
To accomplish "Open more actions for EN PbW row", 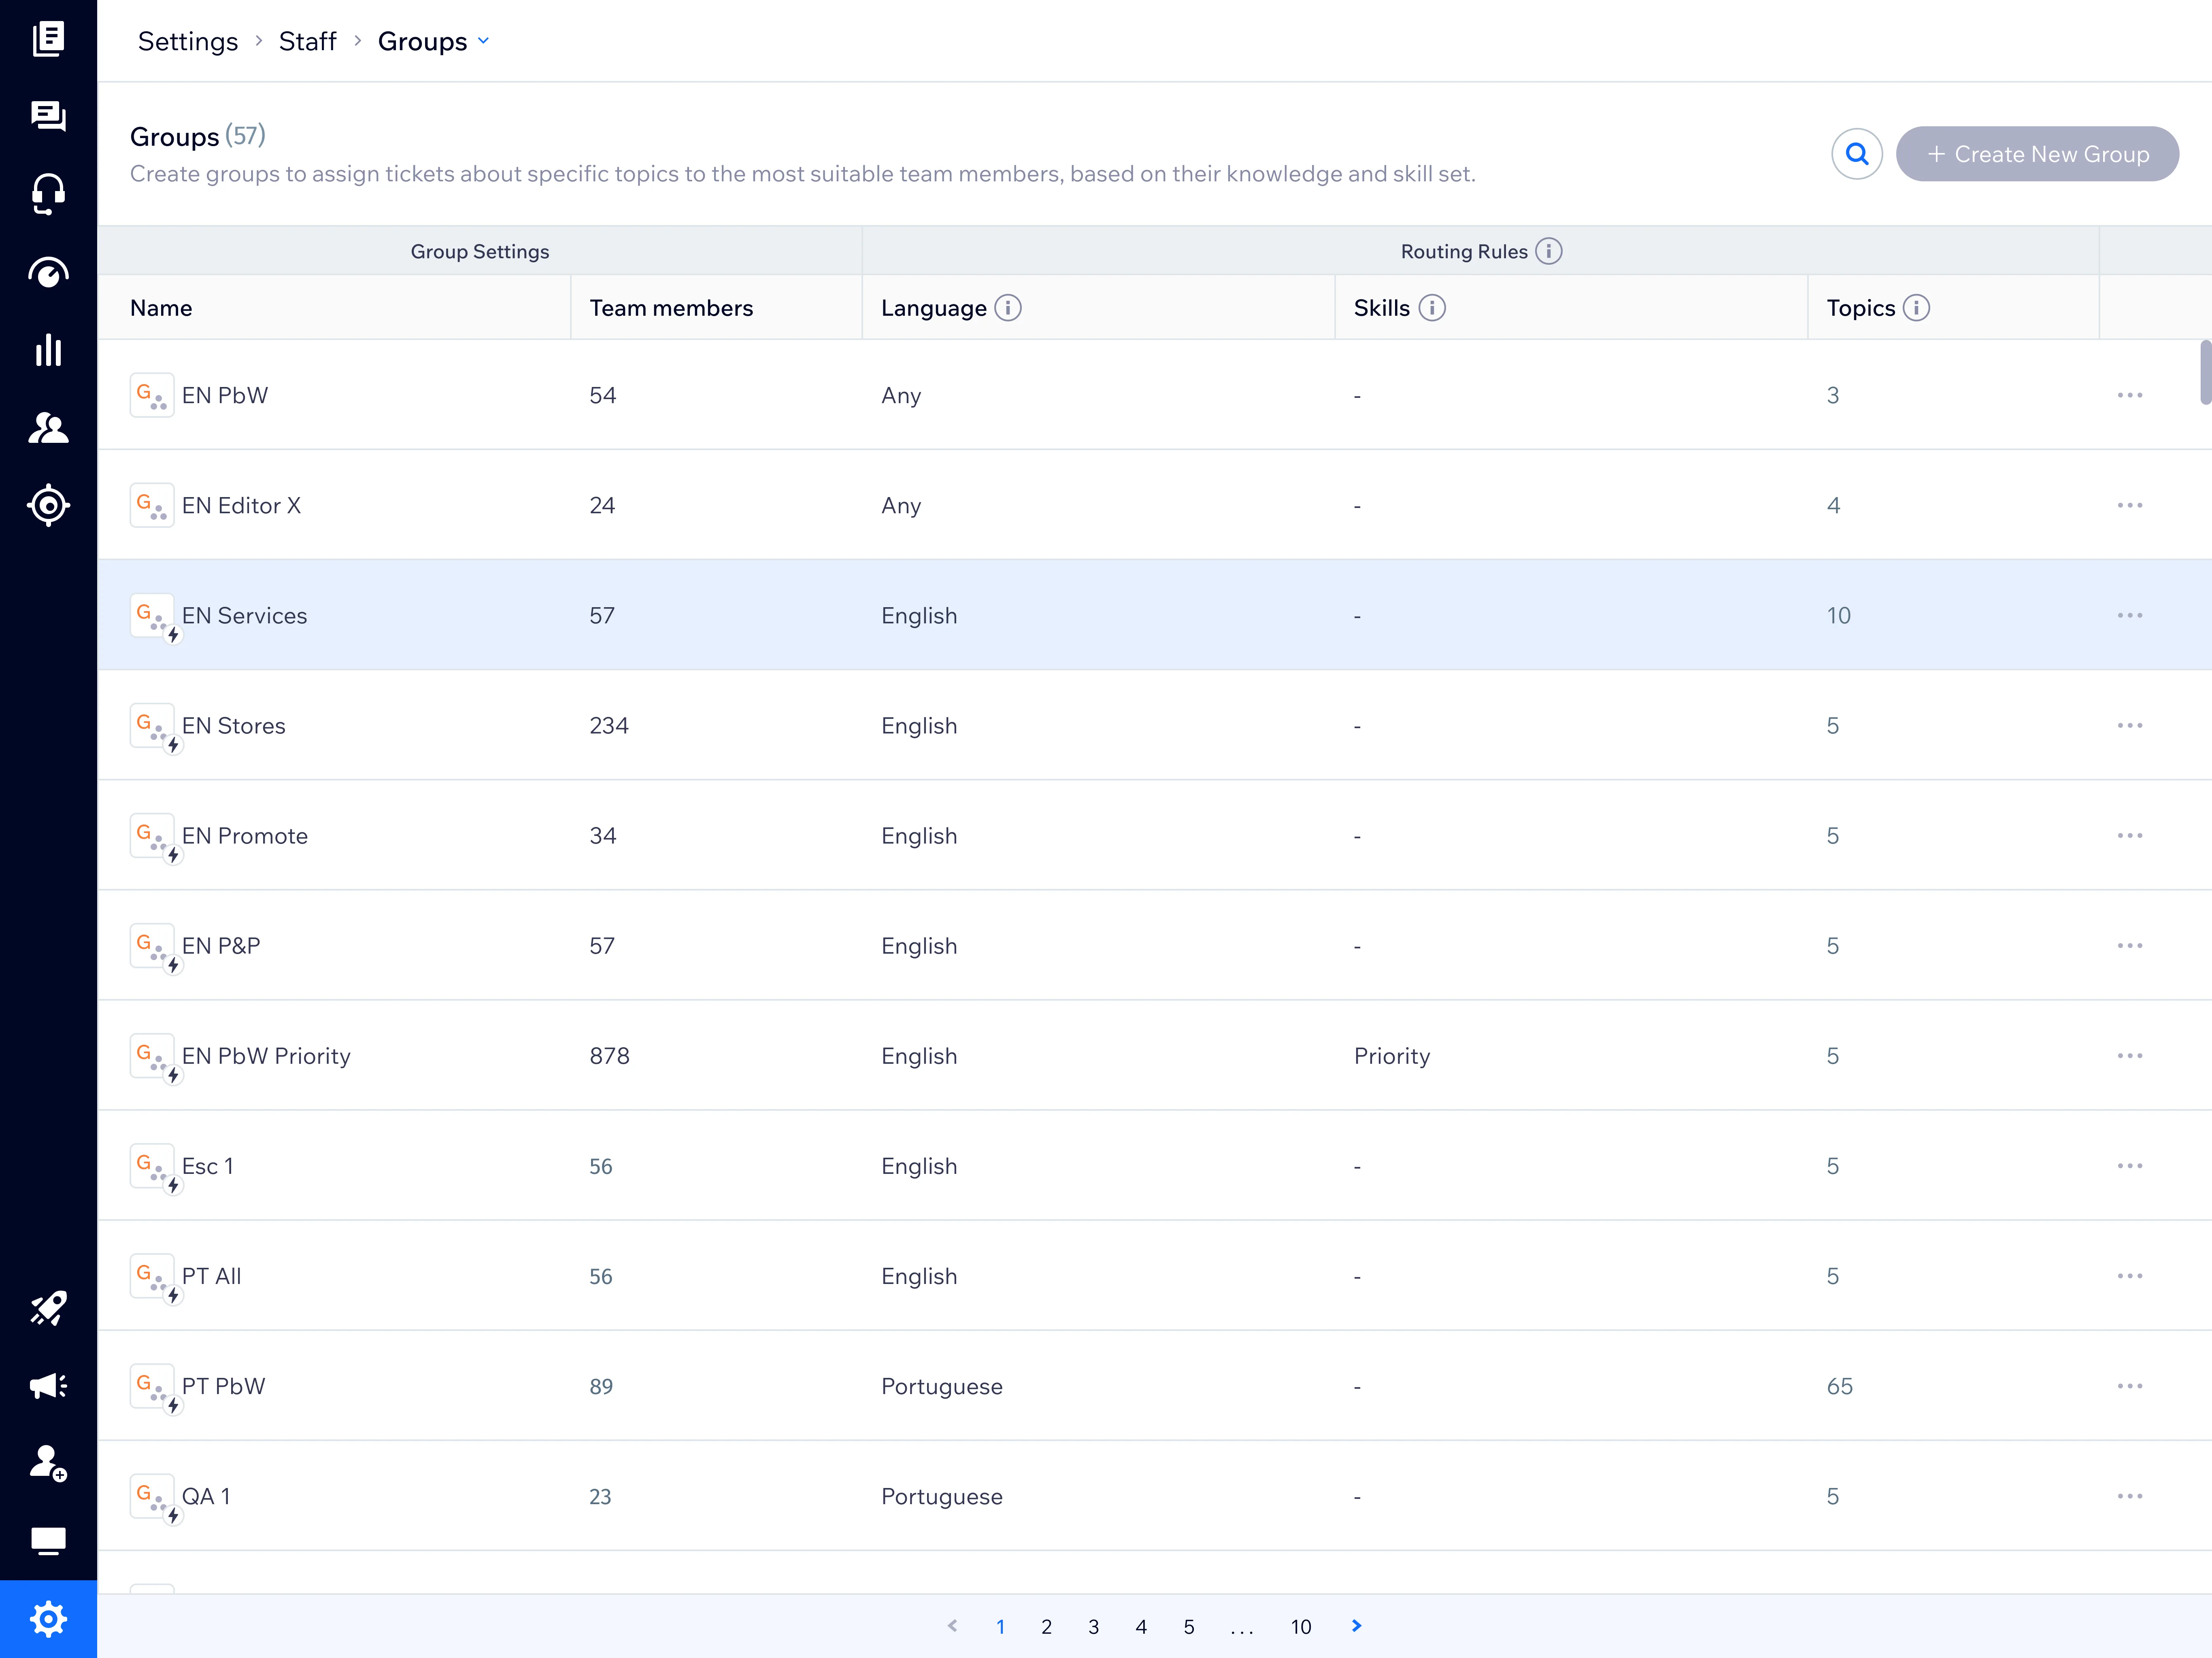I will click(2130, 395).
